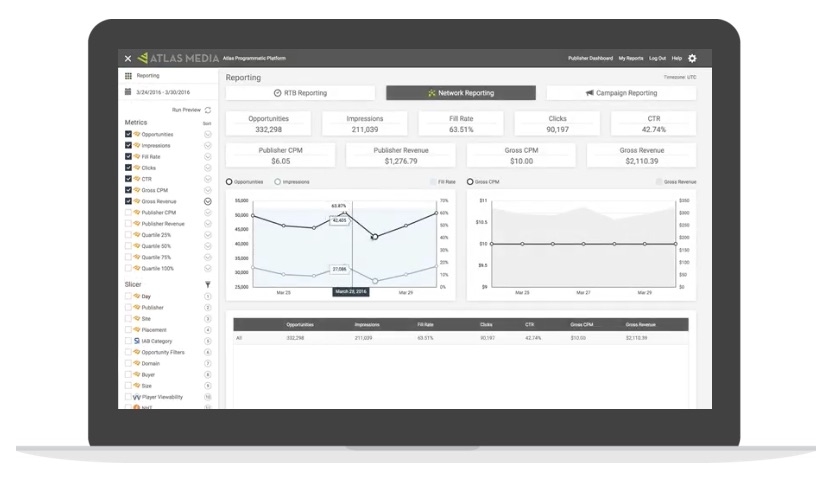The image size is (838, 480).
Task: Click the Log Out link
Action: coord(657,58)
